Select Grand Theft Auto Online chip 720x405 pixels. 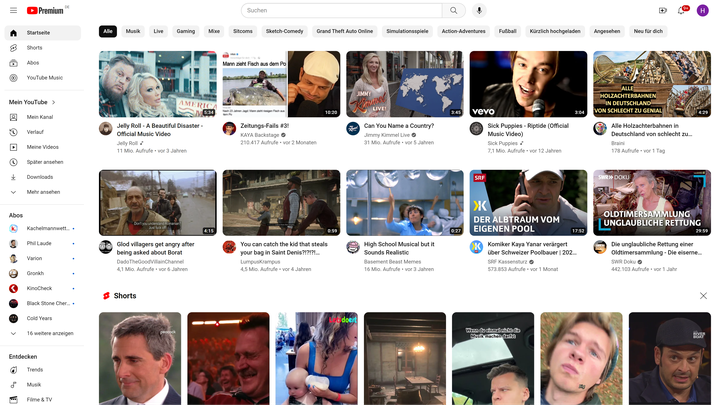pos(344,31)
